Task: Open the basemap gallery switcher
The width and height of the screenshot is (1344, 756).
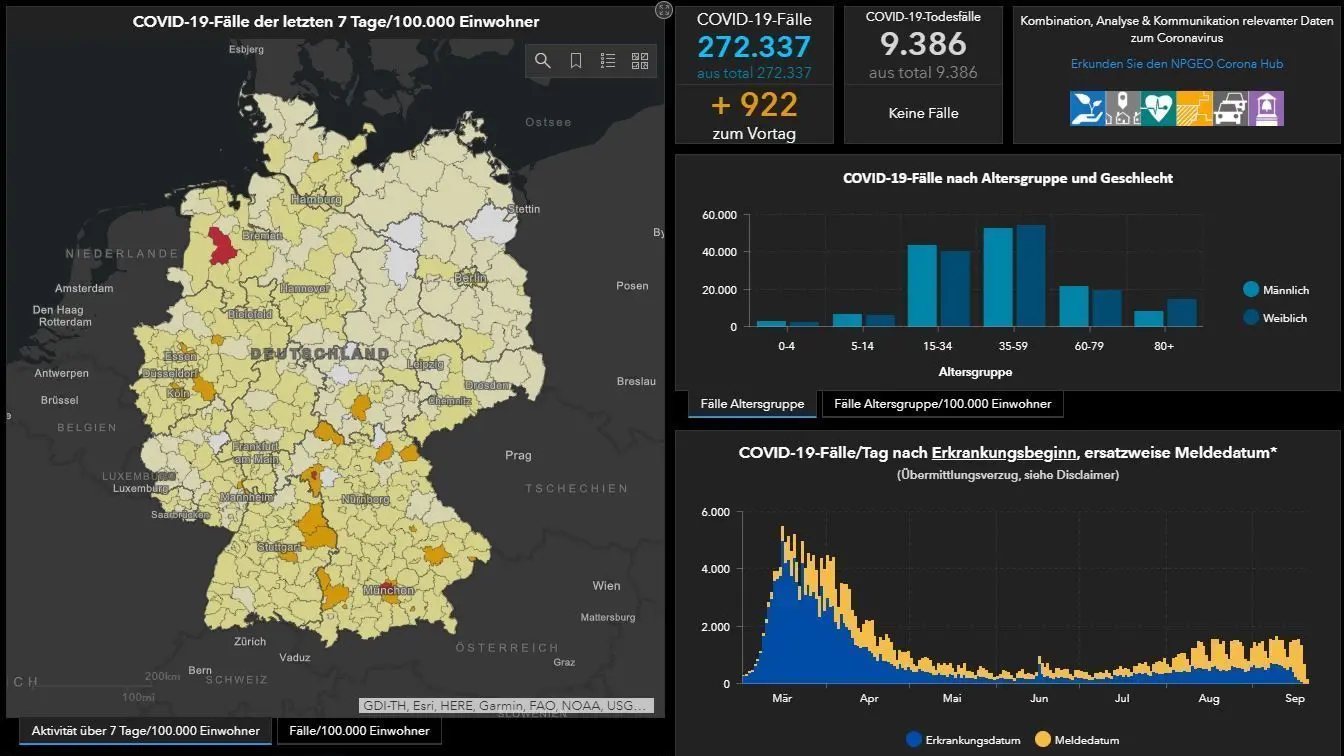Action: tap(640, 61)
